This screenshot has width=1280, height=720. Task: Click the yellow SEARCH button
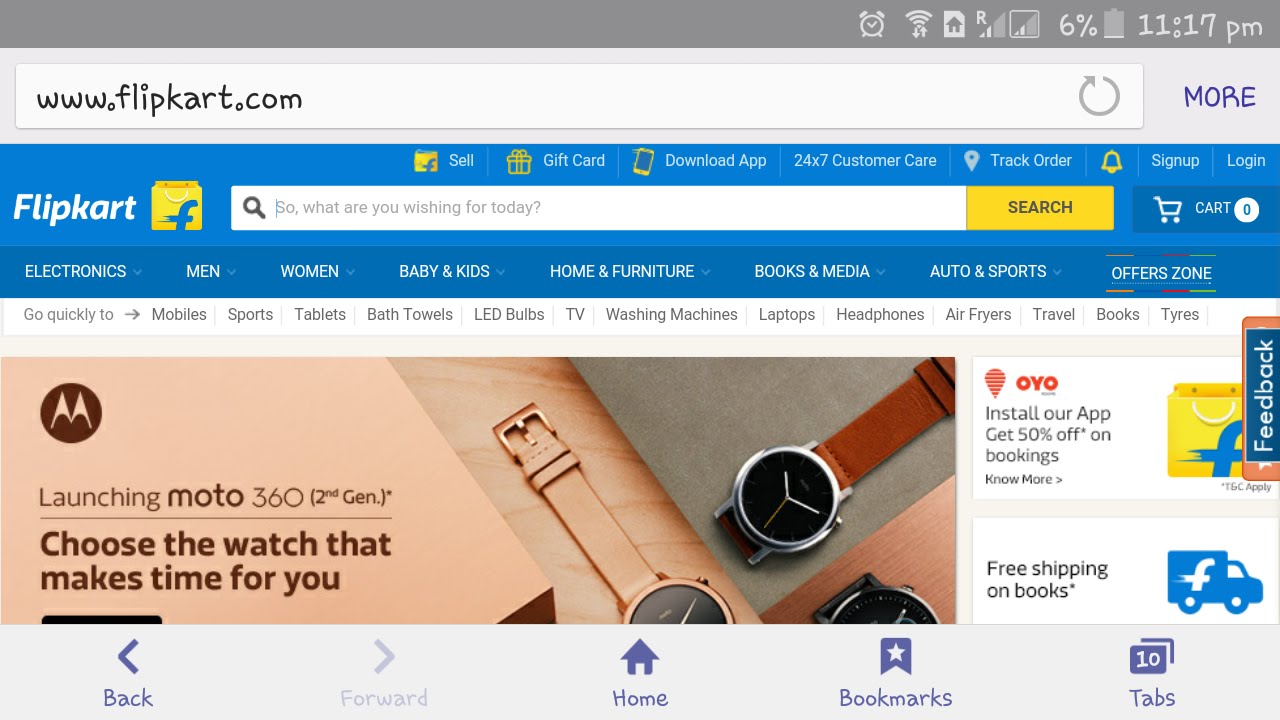[x=1040, y=207]
